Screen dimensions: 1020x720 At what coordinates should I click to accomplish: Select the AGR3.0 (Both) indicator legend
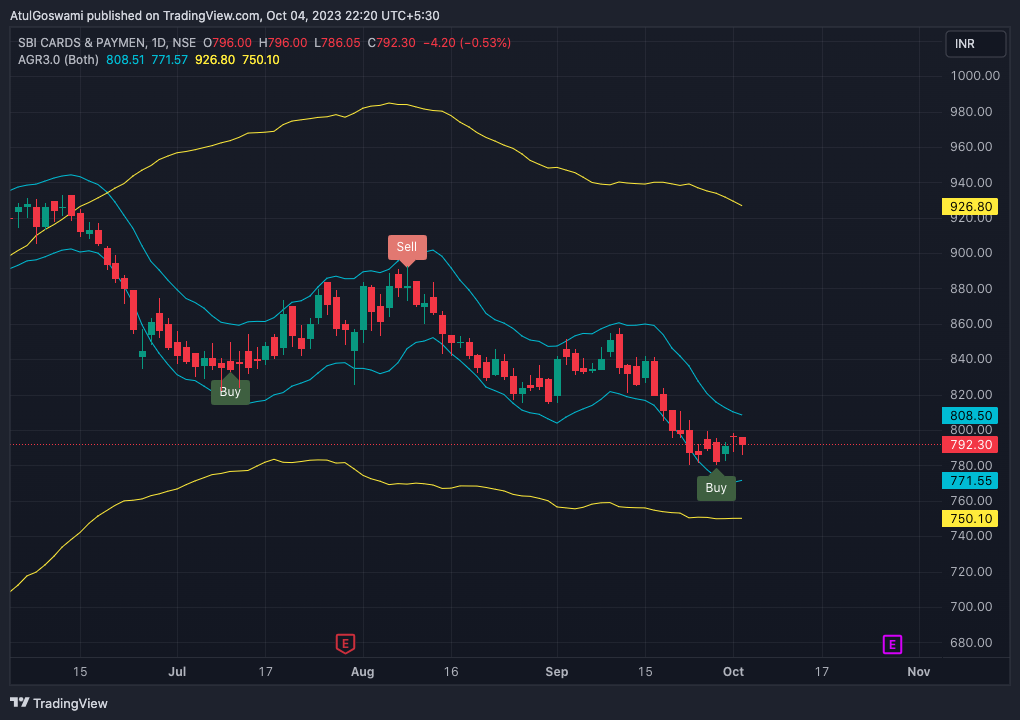click(59, 60)
